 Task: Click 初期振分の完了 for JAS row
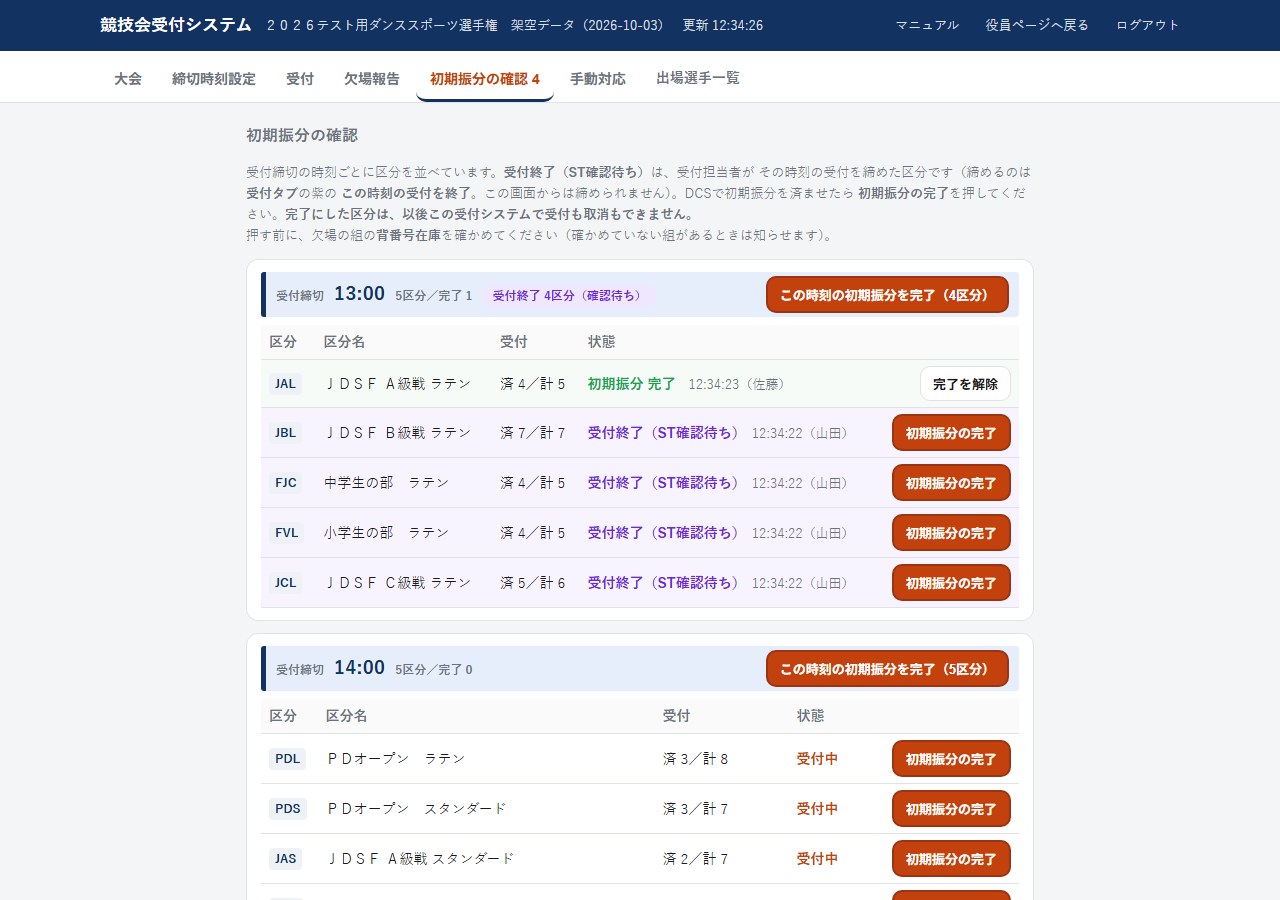pos(951,859)
